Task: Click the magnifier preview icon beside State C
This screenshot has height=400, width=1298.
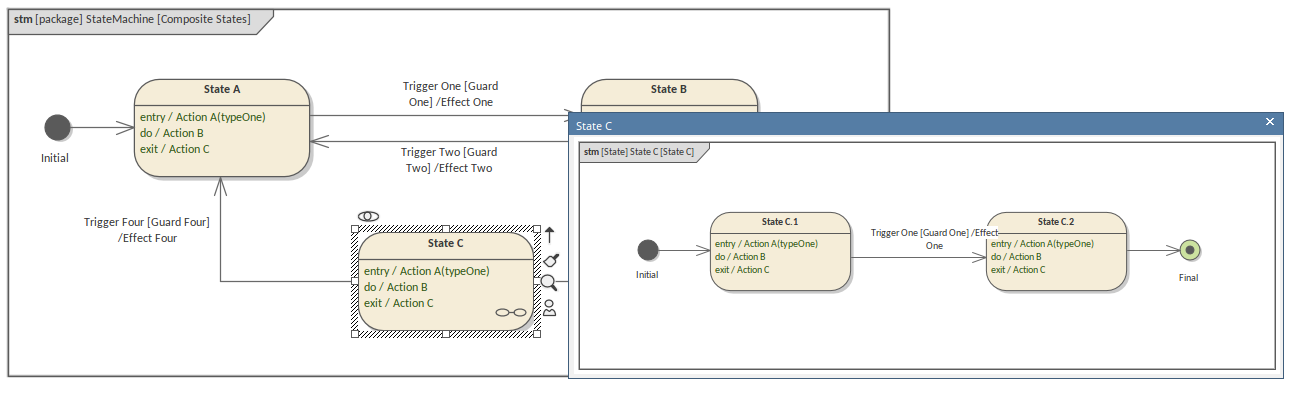Action: coord(548,283)
